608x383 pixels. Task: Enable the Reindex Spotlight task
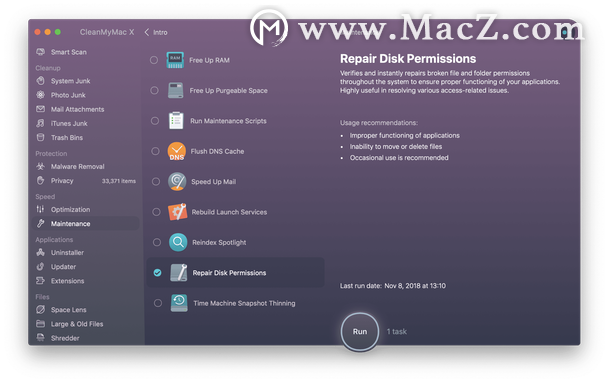157,242
